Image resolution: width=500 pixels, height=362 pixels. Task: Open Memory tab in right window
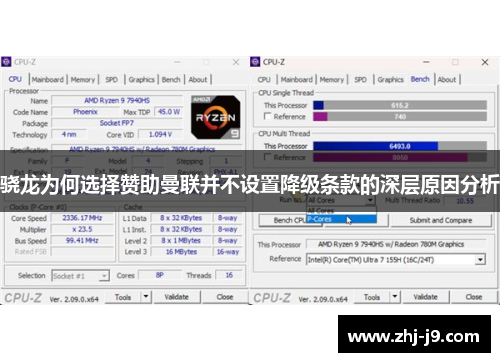(332, 80)
